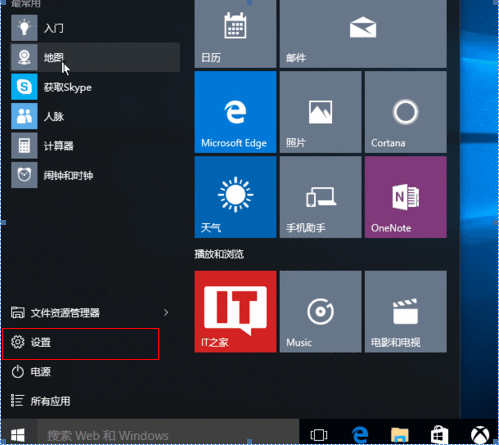
Task: Open the Music tile
Action: click(320, 311)
